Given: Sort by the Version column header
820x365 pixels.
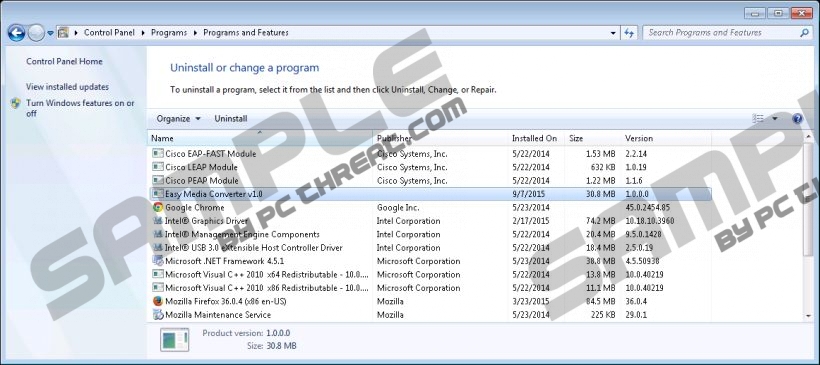Looking at the screenshot, I should click(666, 139).
